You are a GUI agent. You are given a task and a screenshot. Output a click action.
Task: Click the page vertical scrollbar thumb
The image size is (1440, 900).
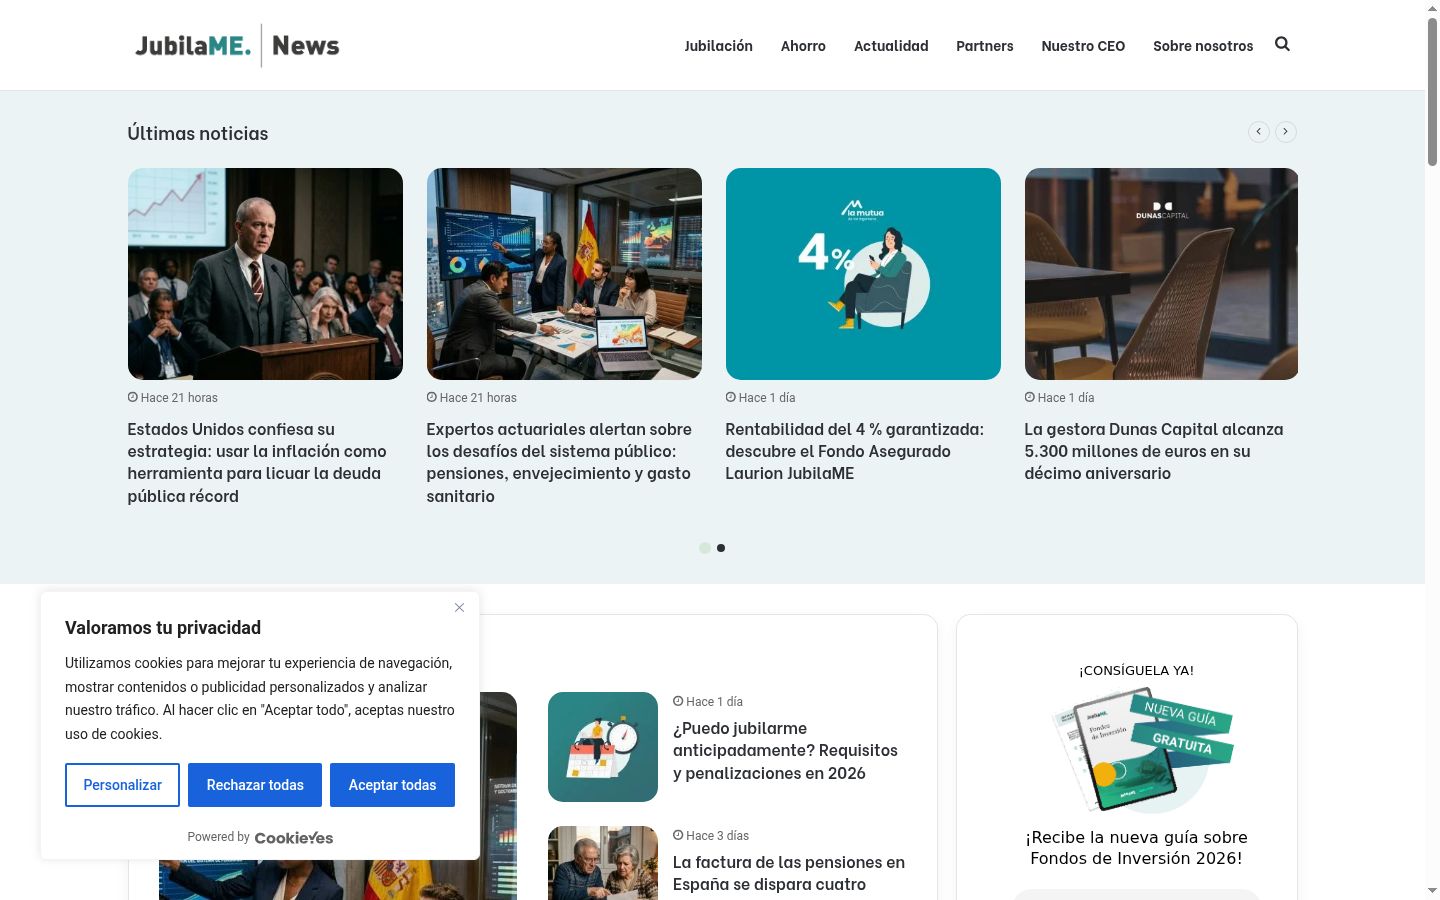pos(1432,90)
